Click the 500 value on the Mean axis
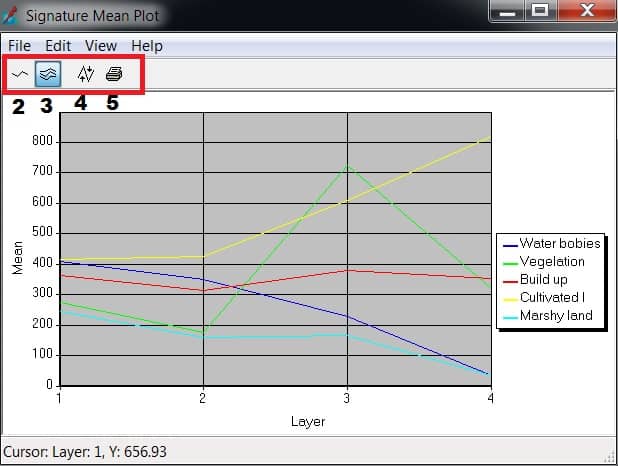618x466 pixels. [43, 232]
